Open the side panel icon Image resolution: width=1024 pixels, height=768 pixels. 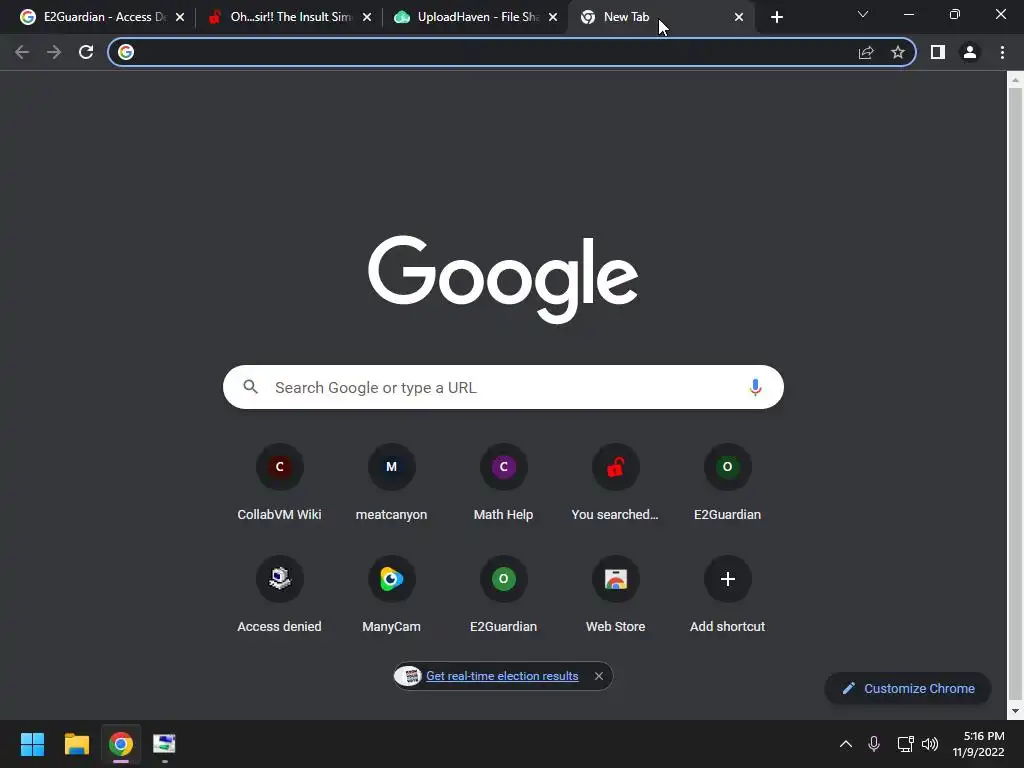(x=938, y=52)
